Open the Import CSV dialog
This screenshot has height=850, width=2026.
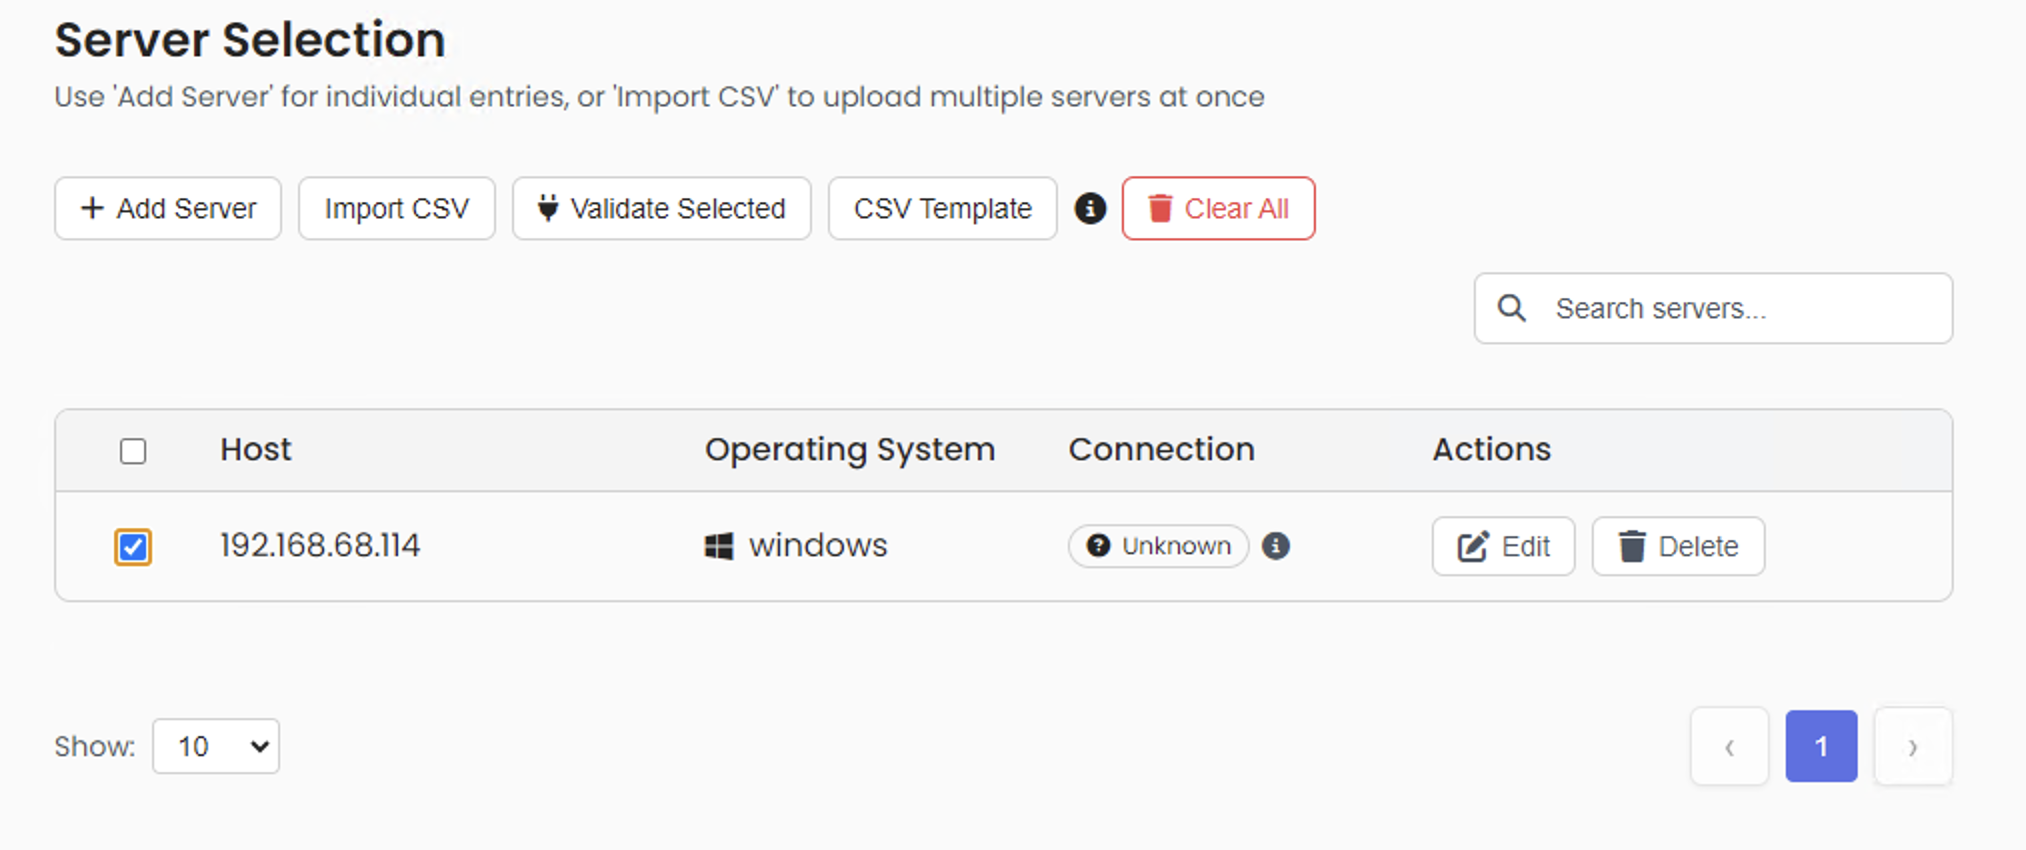tap(397, 208)
